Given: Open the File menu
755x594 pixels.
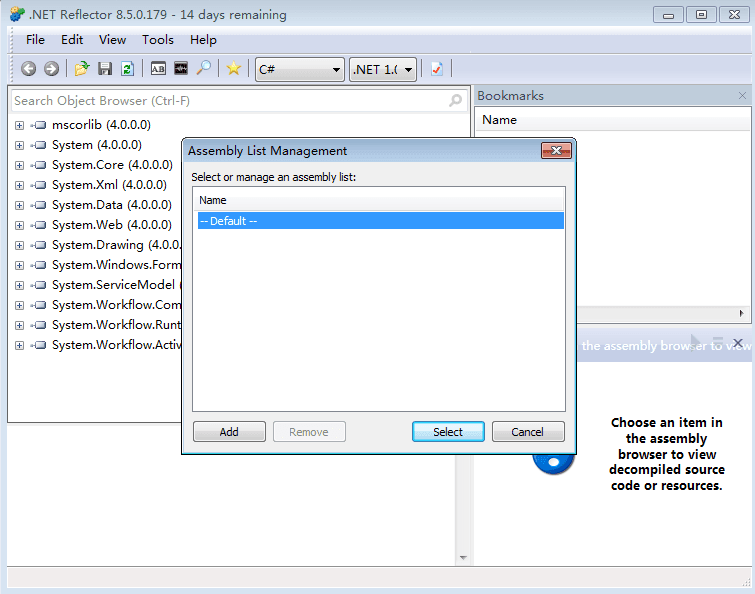Looking at the screenshot, I should point(35,39).
